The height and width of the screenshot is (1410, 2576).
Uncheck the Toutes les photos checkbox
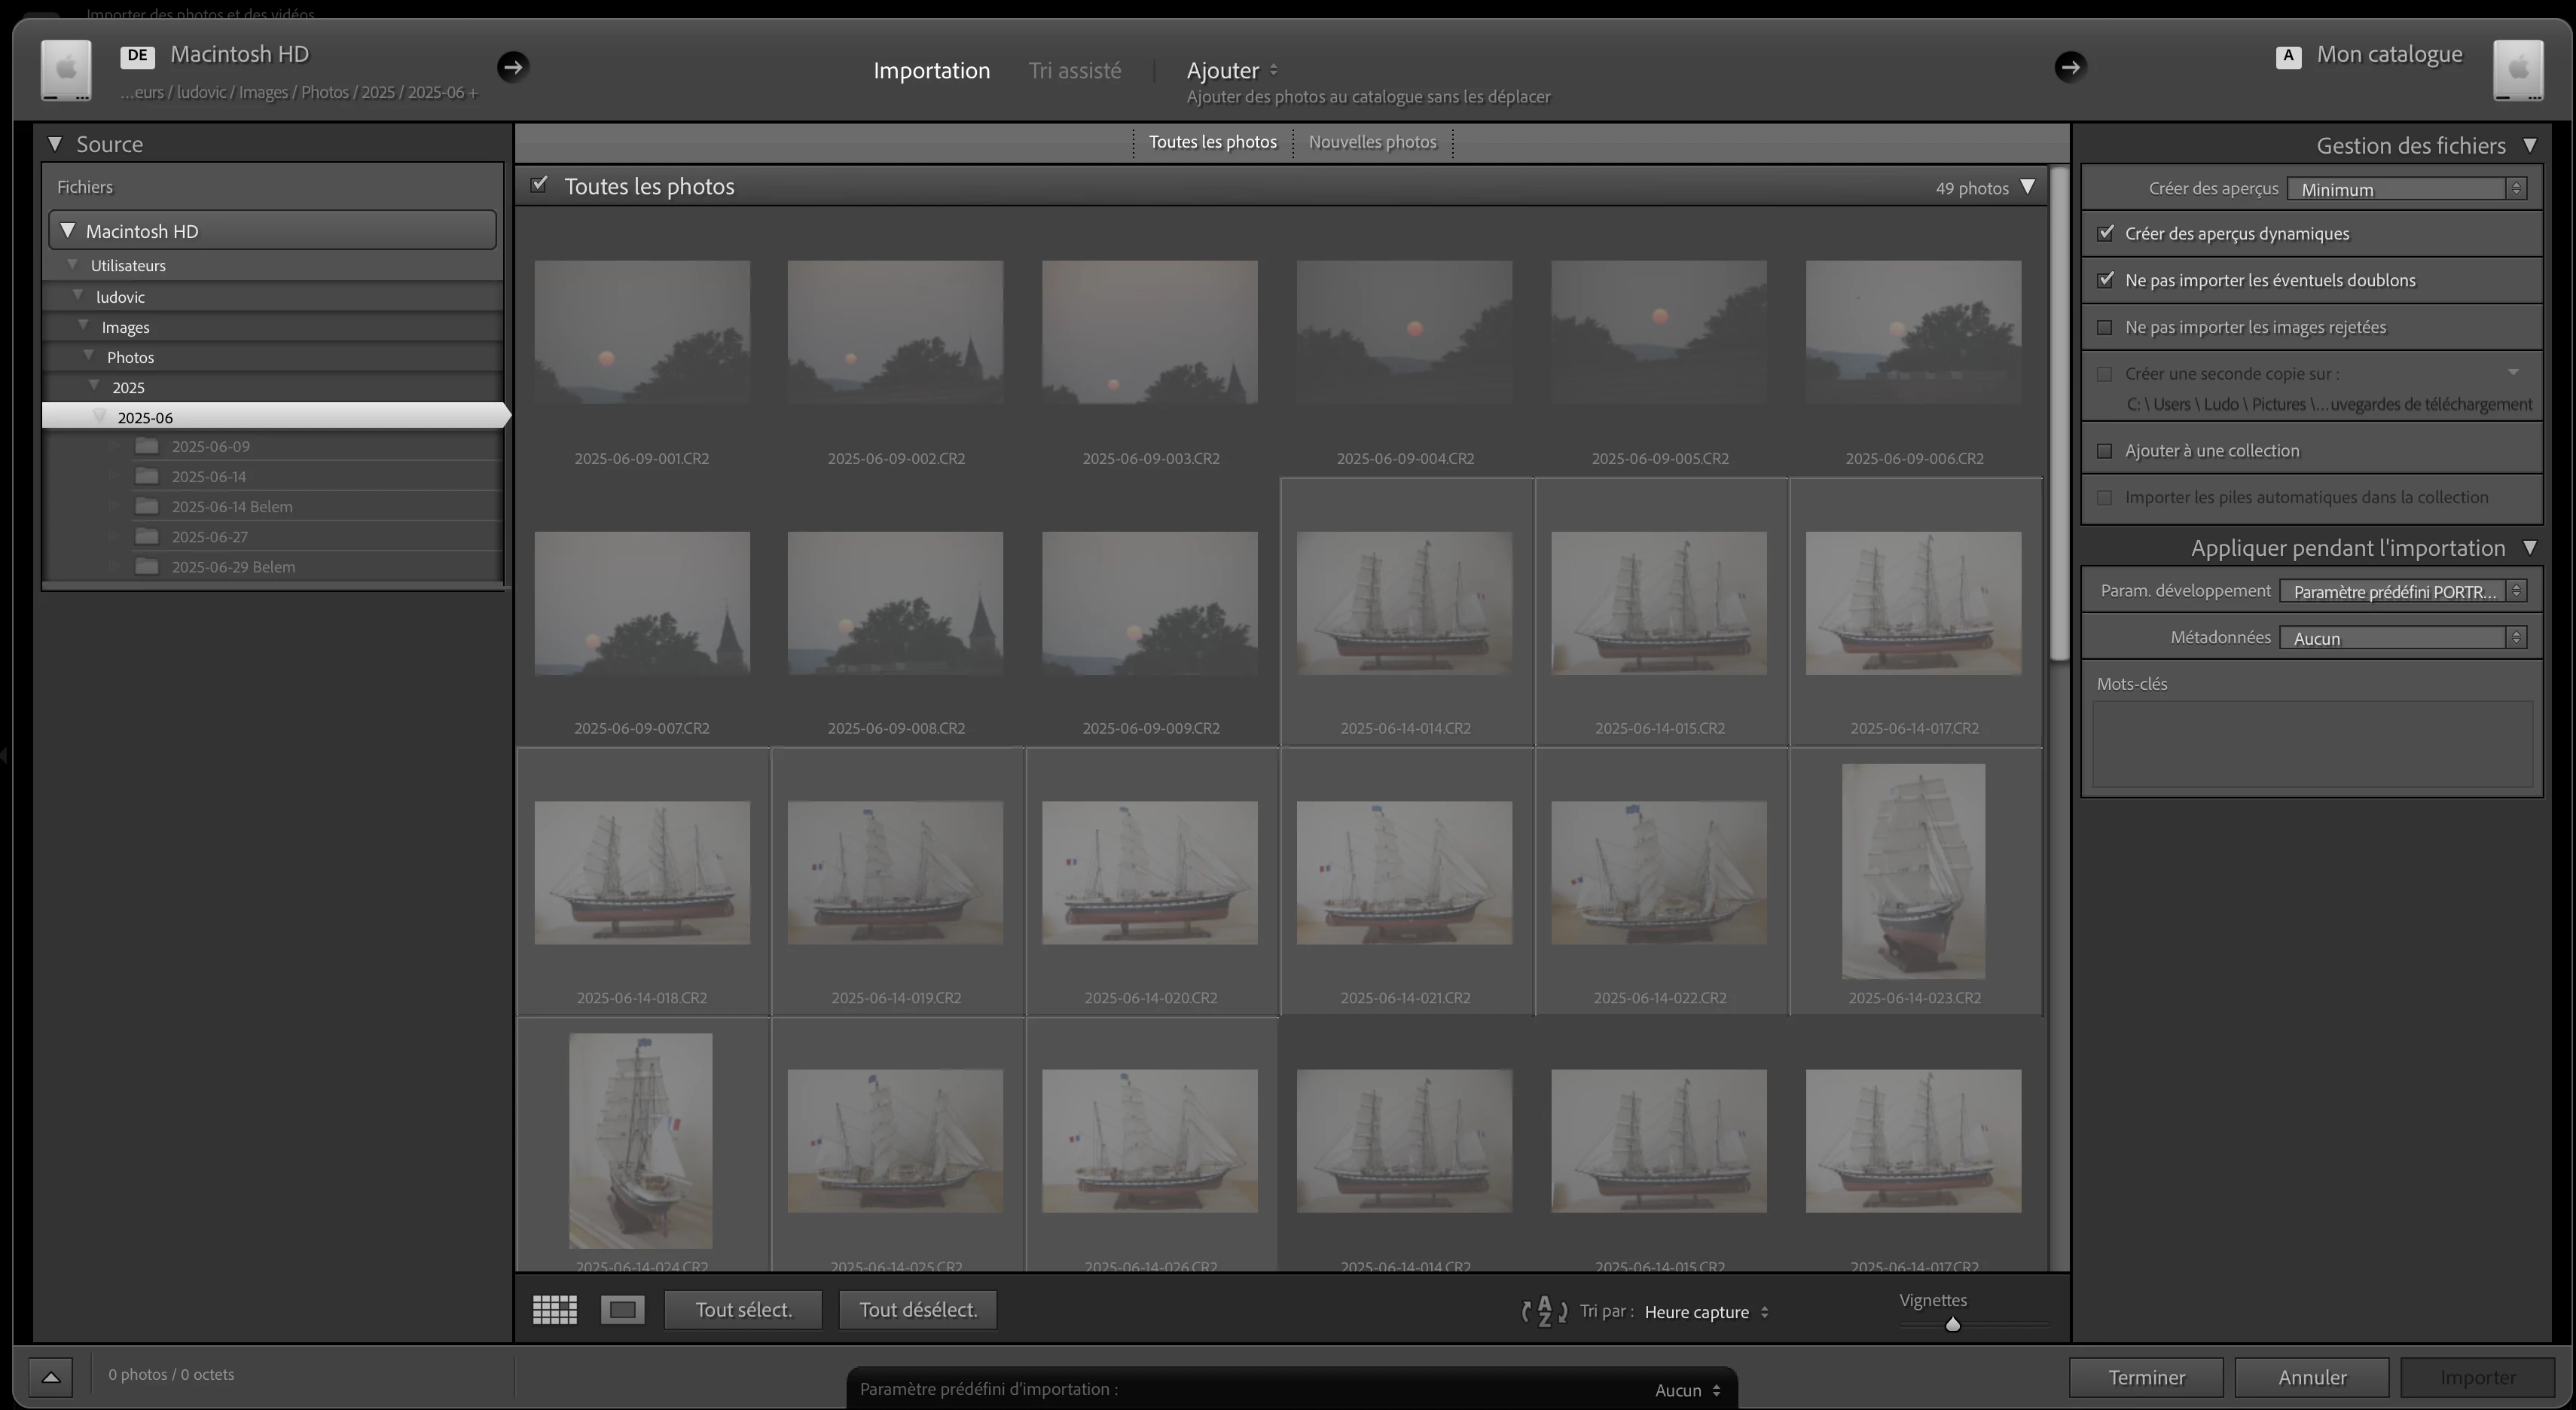540,185
